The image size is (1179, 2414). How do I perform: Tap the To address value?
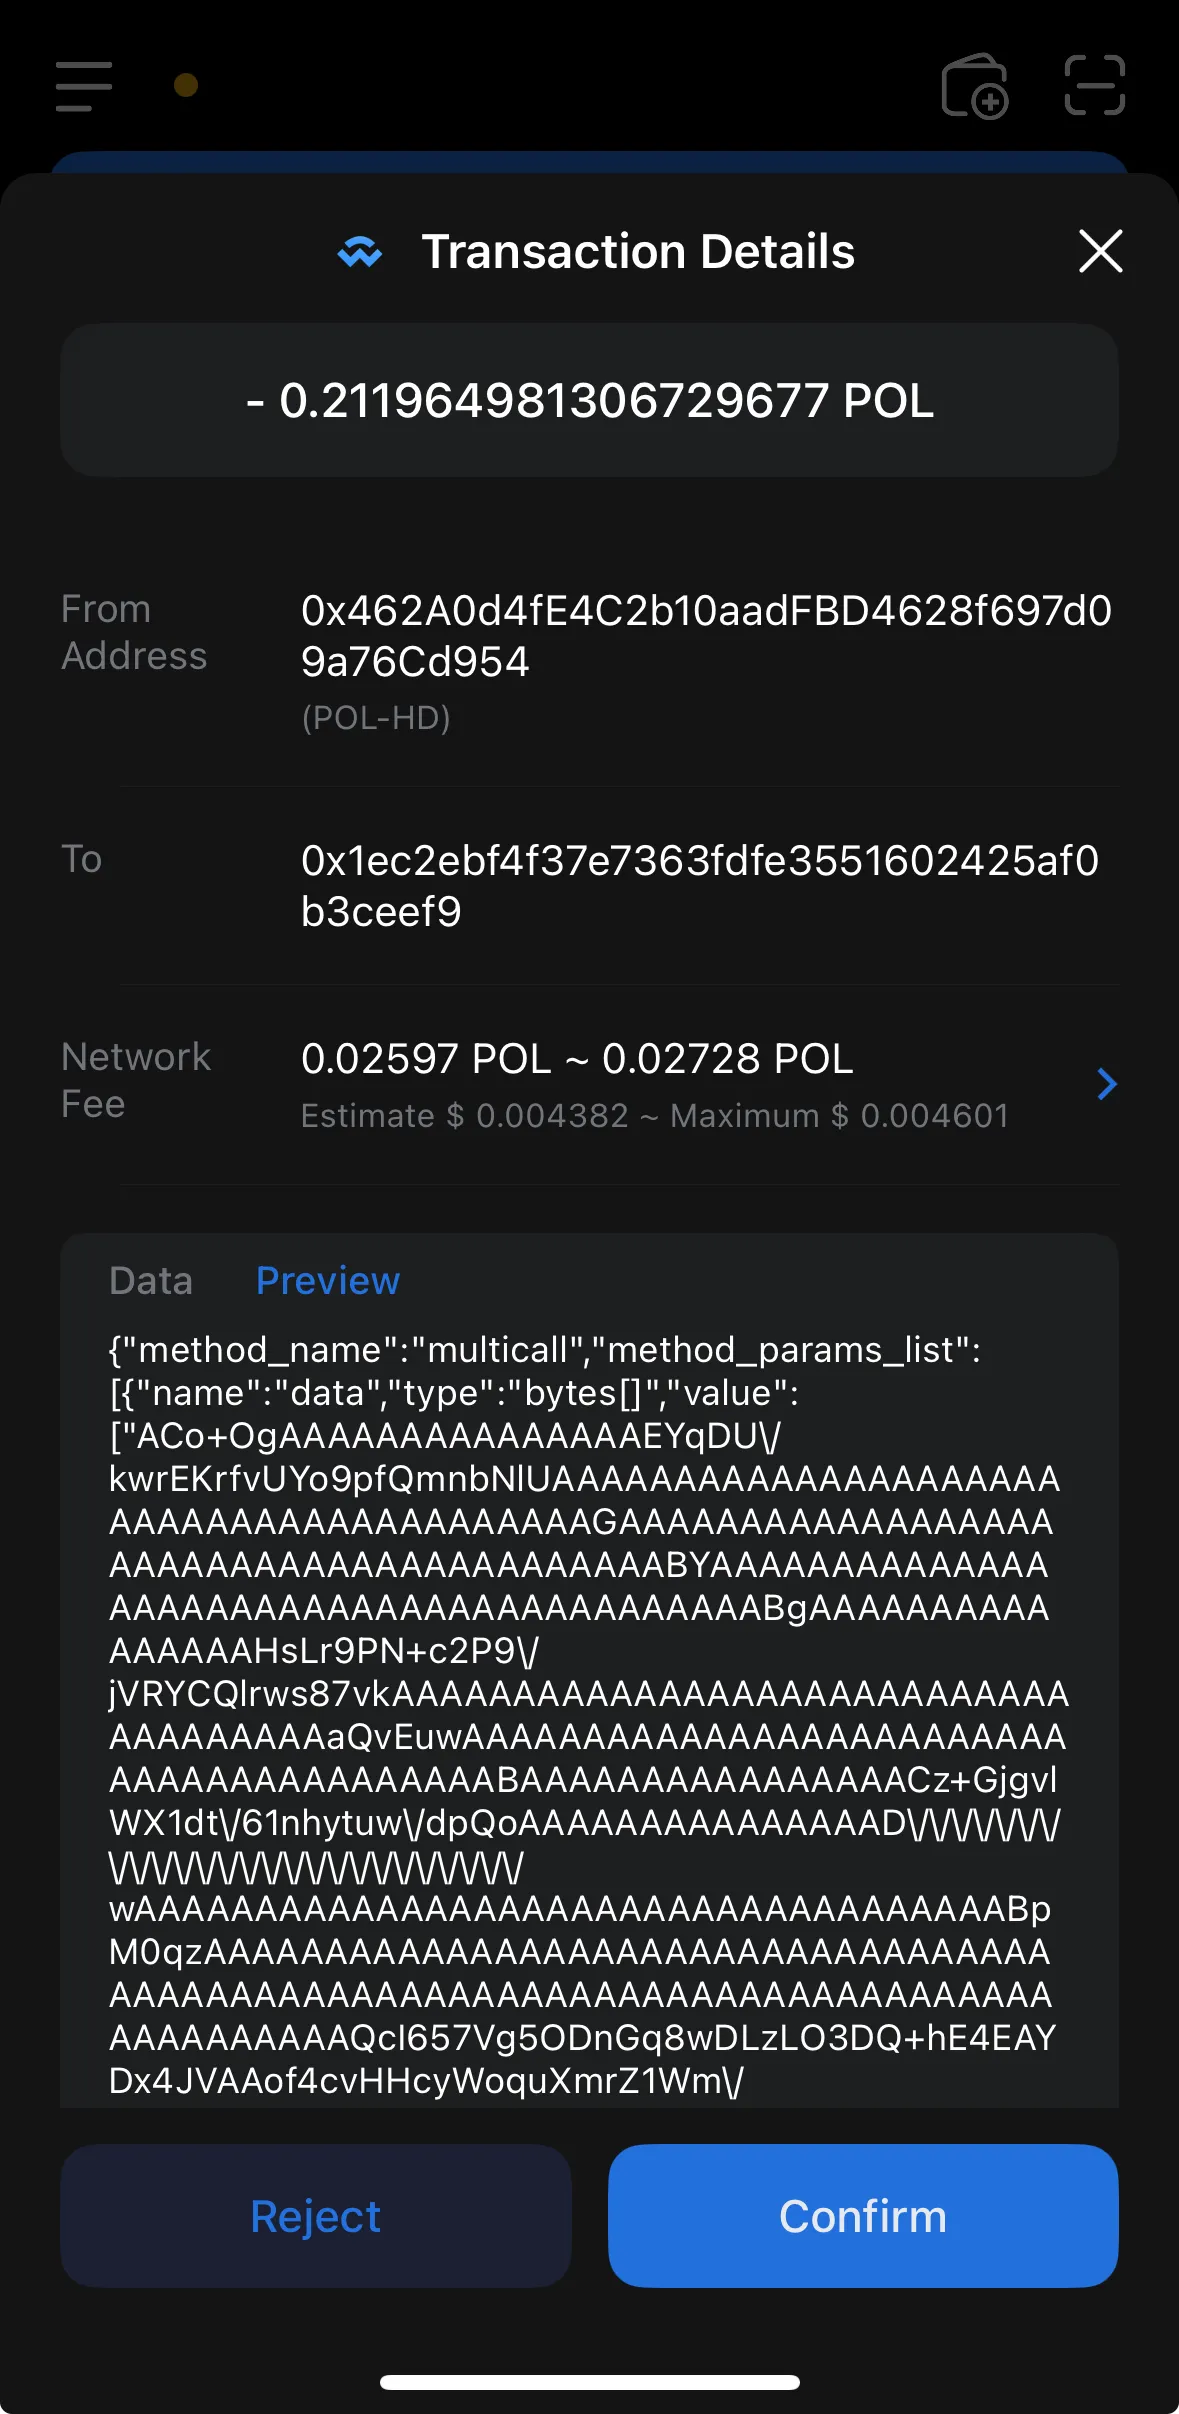point(700,884)
